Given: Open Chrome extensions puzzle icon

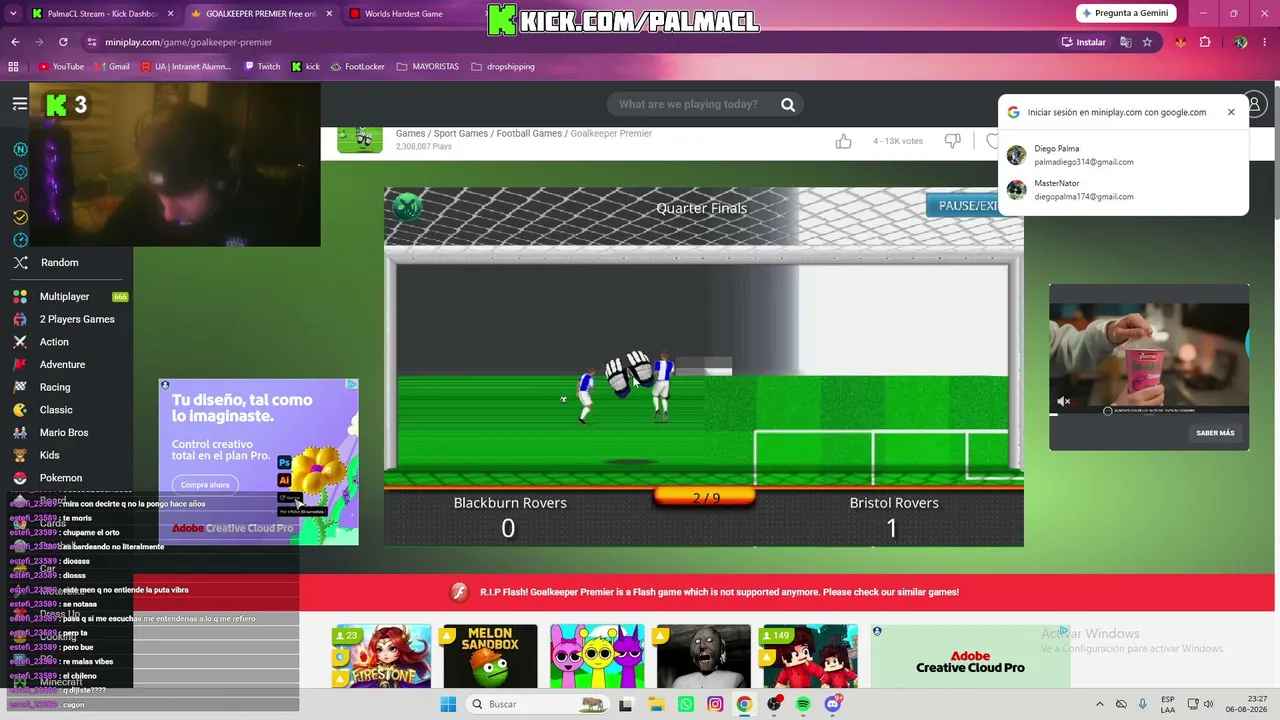Looking at the screenshot, I should pyautogui.click(x=1205, y=42).
